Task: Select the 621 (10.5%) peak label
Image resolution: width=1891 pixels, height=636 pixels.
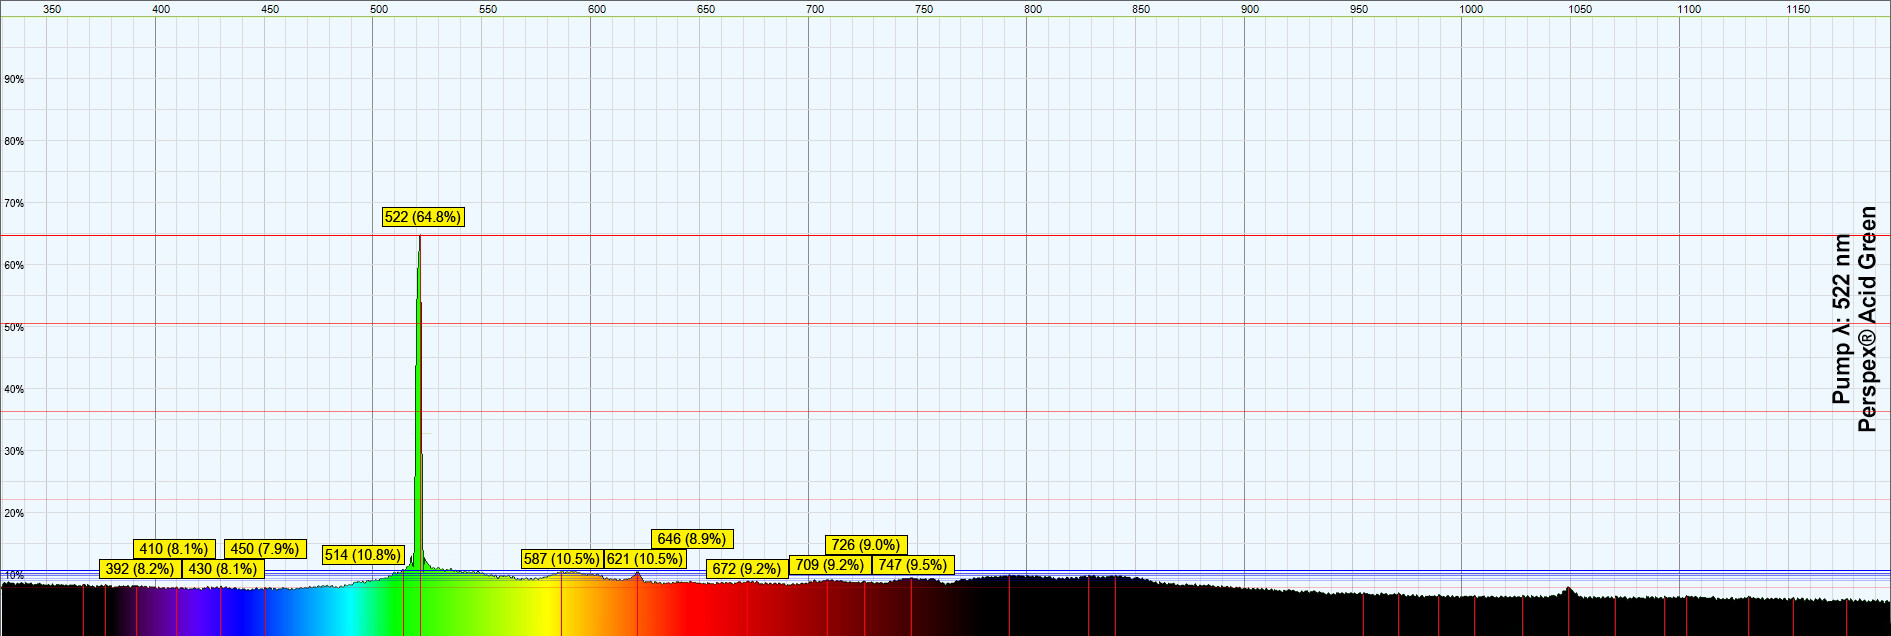Action: click(645, 559)
